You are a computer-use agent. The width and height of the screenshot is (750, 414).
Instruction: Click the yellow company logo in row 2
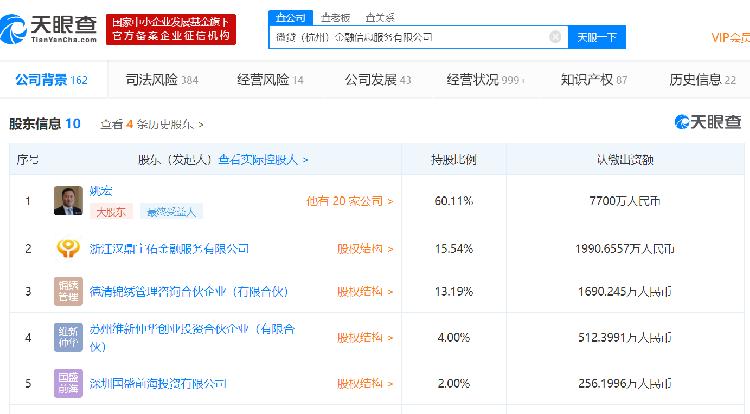point(69,248)
